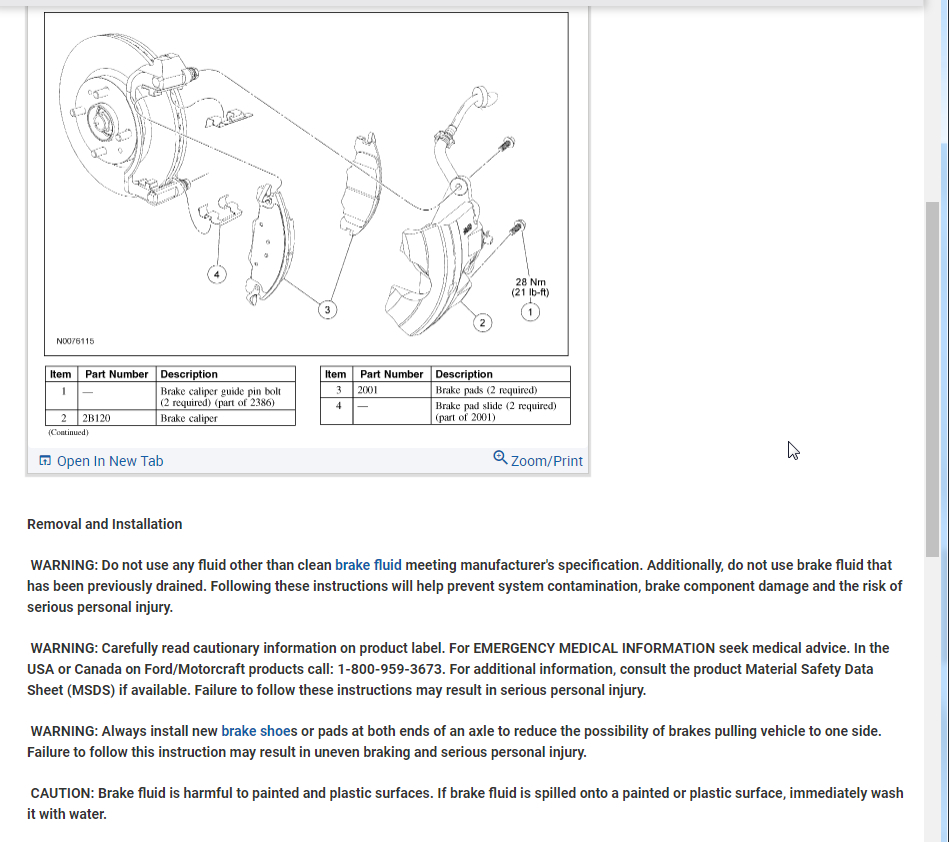
Task: Click the vertical scrollbar thumb
Action: coord(932,380)
